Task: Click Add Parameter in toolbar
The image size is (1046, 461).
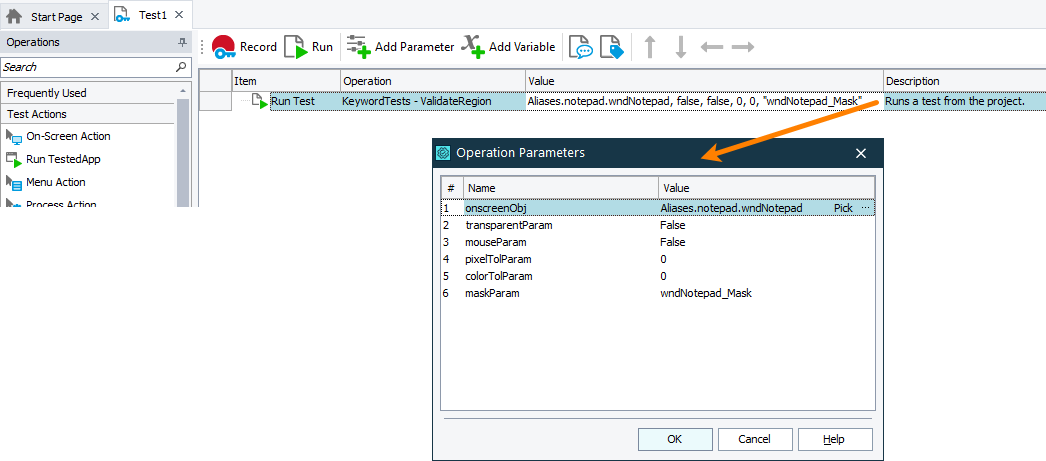Action: click(401, 47)
